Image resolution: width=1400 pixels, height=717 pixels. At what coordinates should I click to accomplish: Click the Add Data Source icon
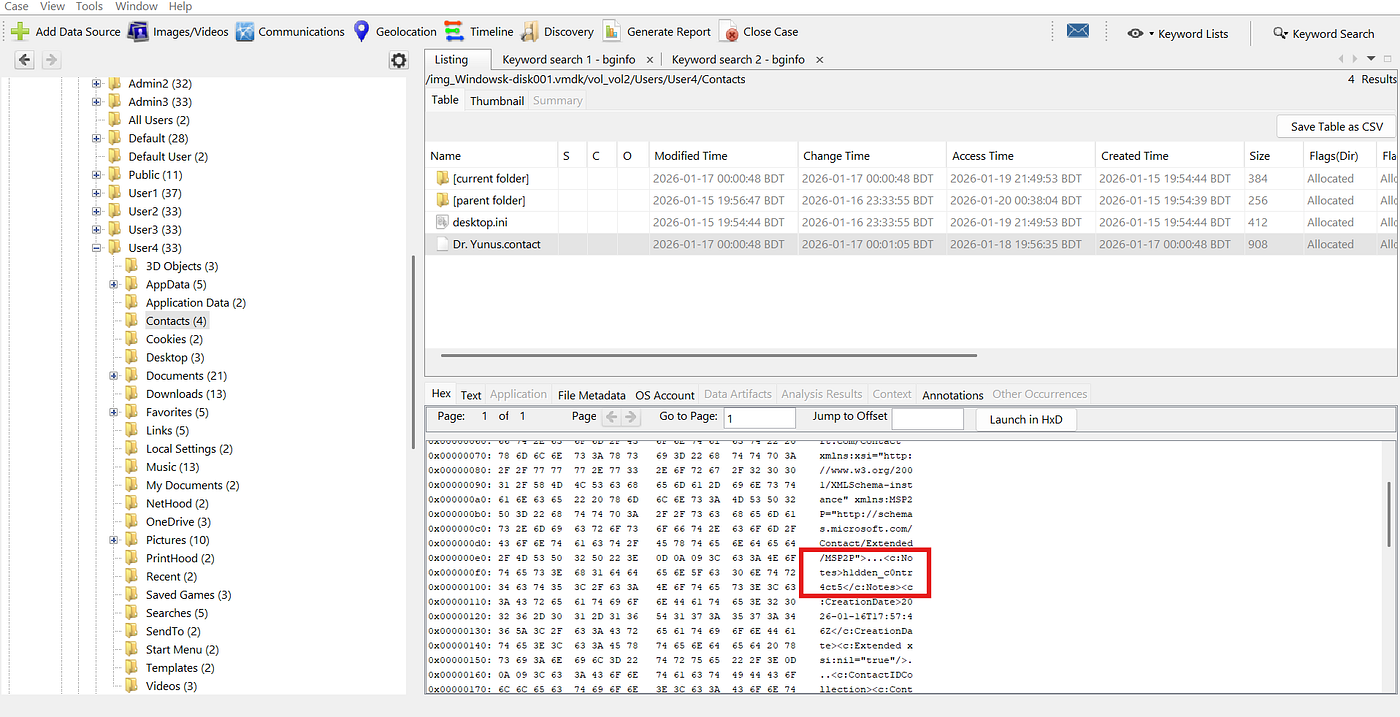pyautogui.click(x=20, y=32)
